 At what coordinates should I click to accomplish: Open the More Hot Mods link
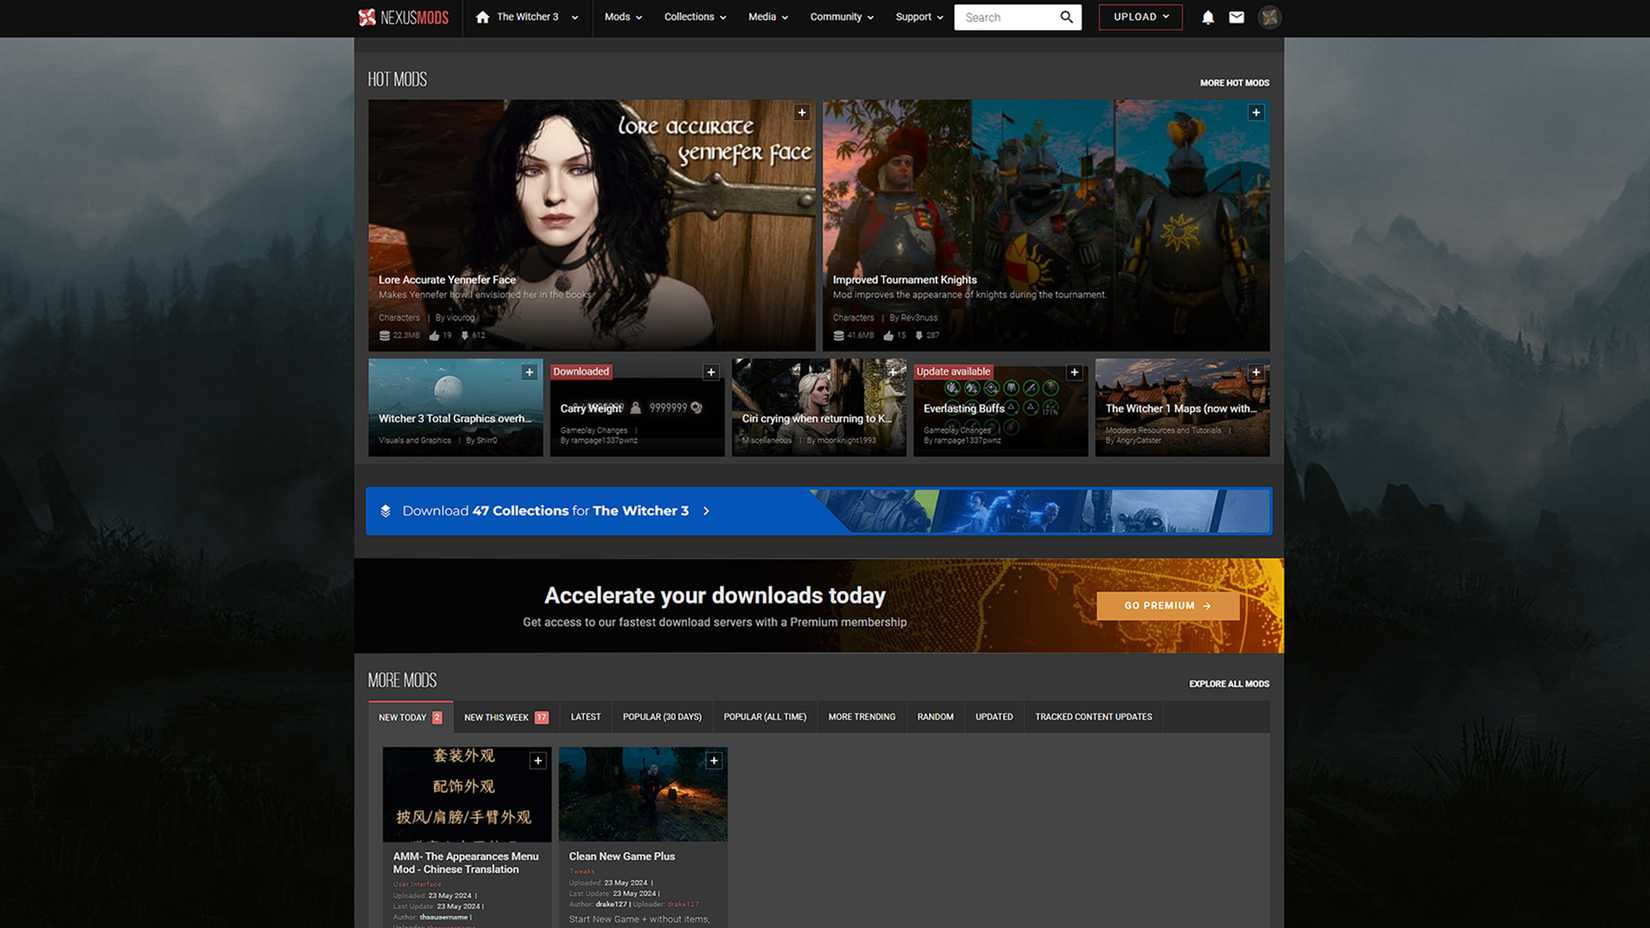[x=1234, y=83]
